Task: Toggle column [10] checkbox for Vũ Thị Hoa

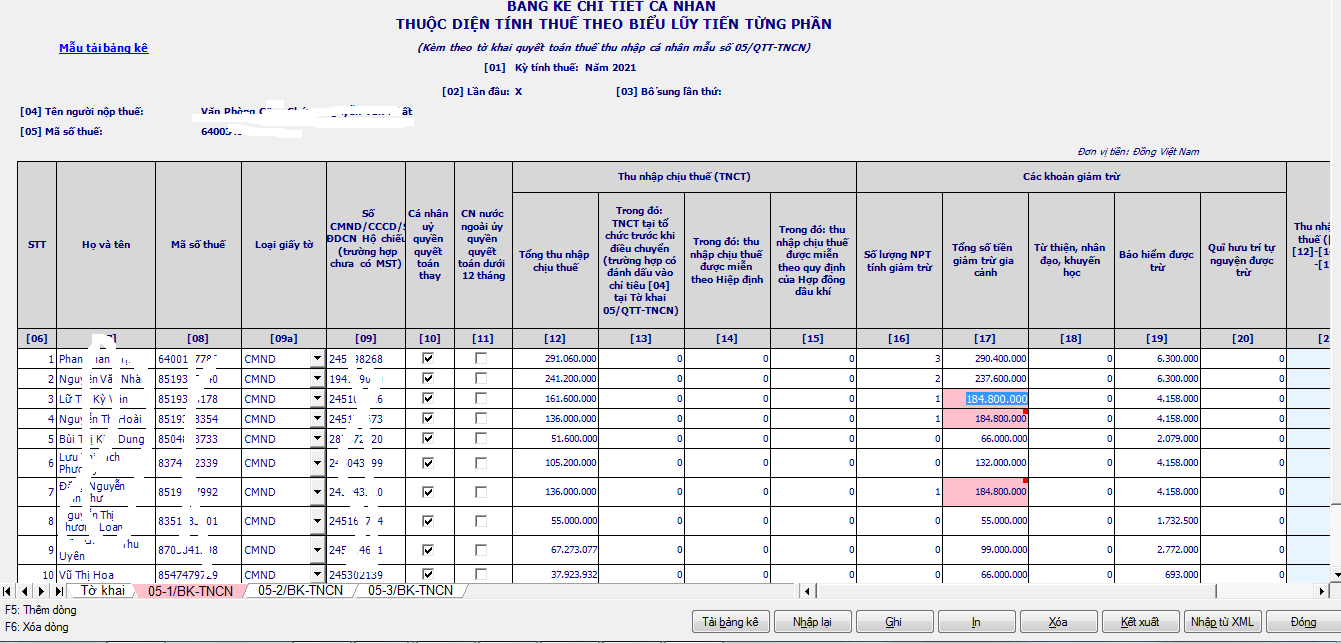Action: click(x=429, y=575)
